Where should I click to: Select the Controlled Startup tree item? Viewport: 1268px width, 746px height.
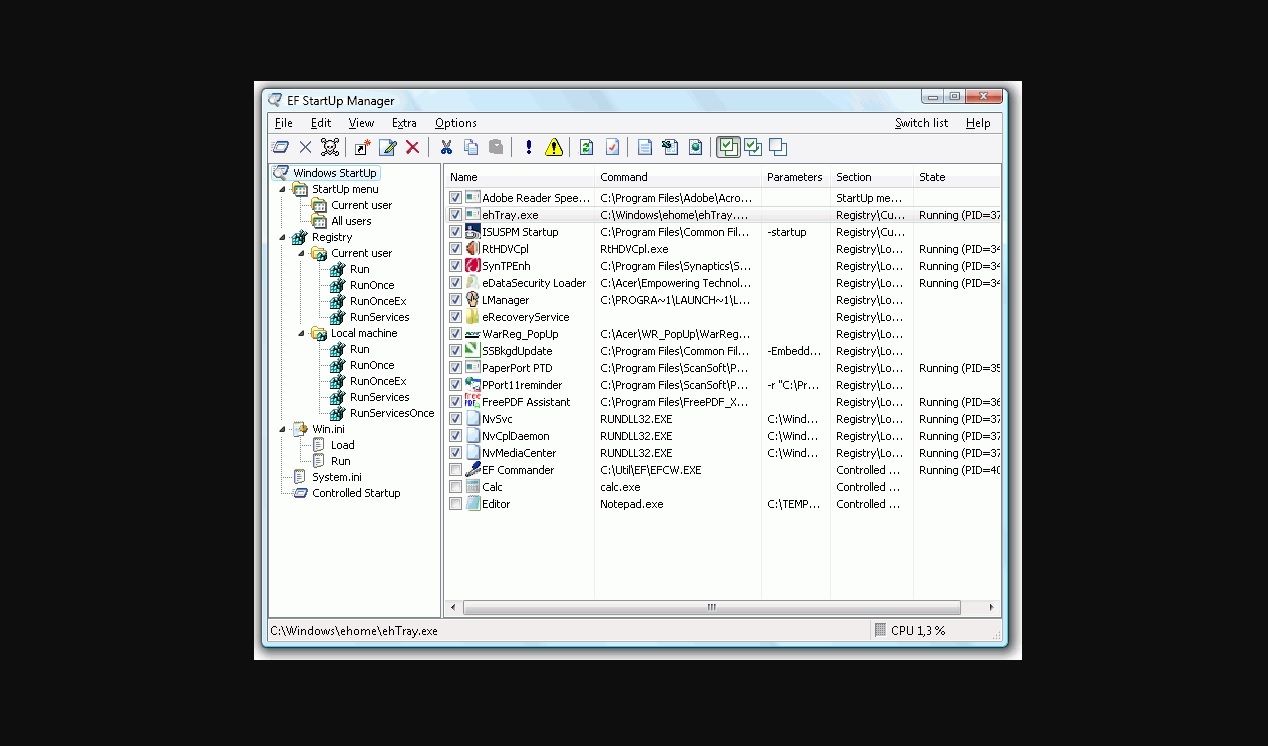pos(356,493)
